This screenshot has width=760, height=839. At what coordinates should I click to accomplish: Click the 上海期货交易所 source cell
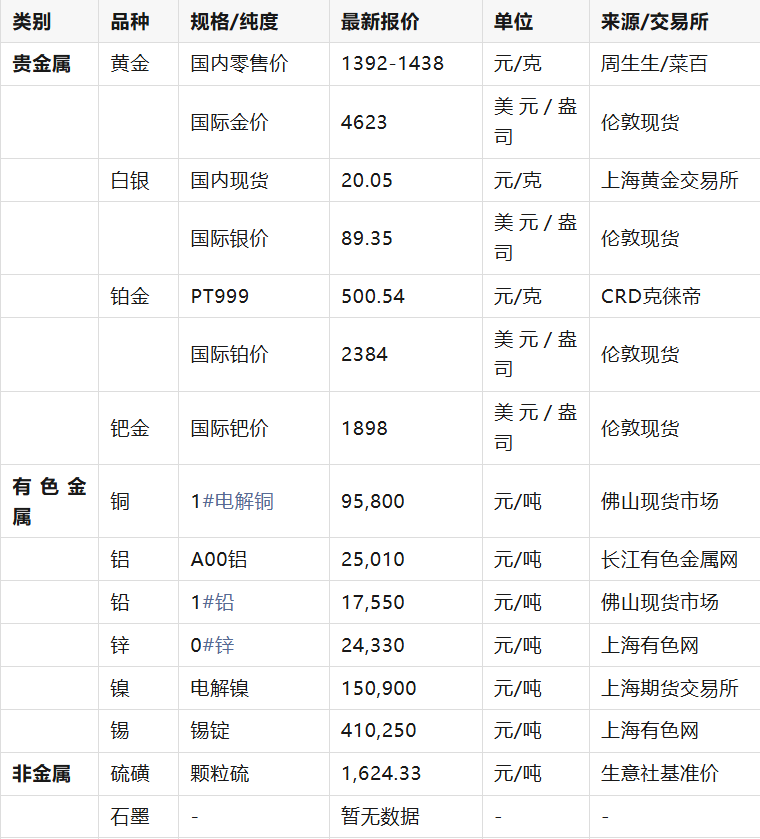[x=669, y=688]
